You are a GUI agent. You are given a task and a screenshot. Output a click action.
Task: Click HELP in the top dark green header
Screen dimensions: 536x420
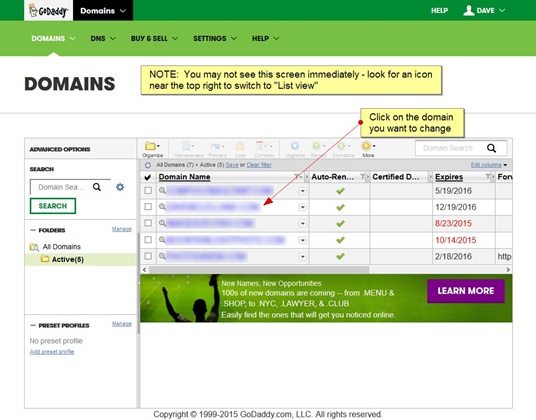tap(439, 11)
